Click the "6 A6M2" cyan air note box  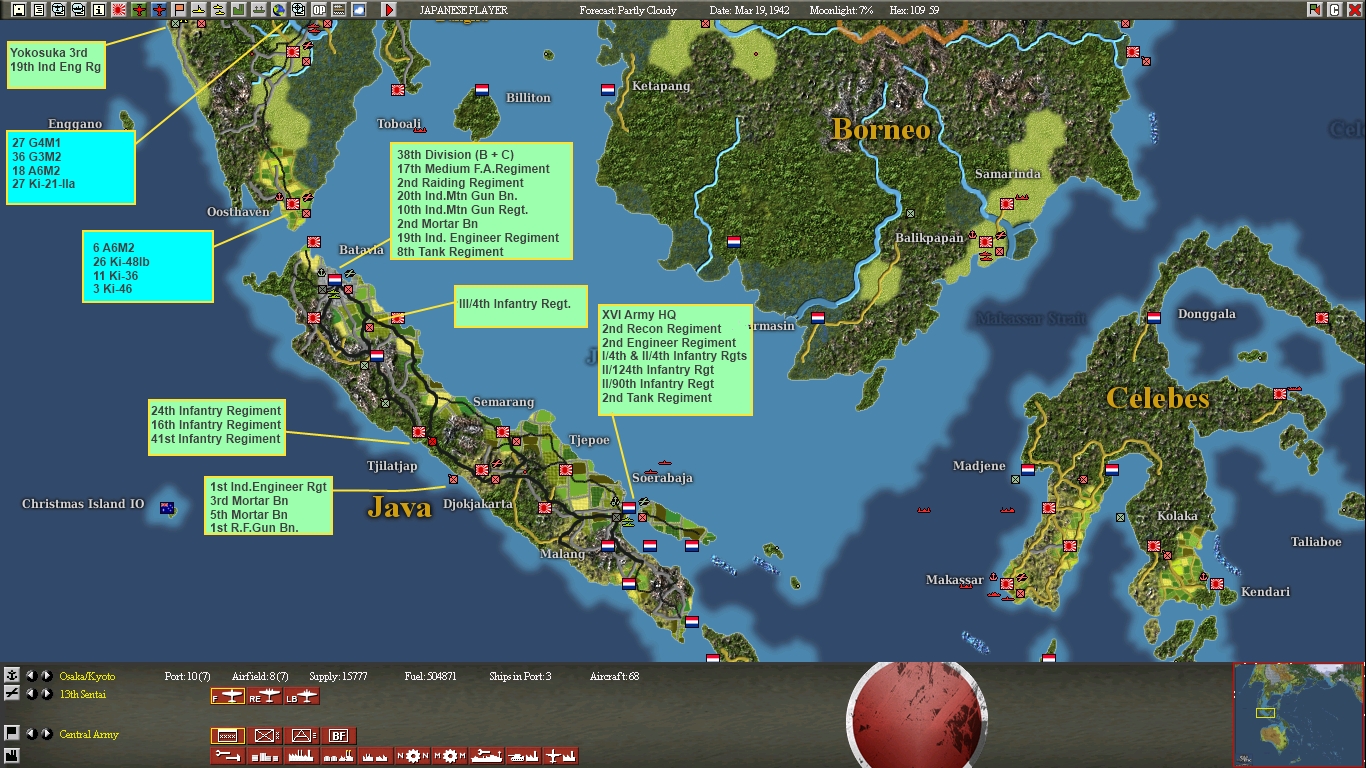coord(148,266)
